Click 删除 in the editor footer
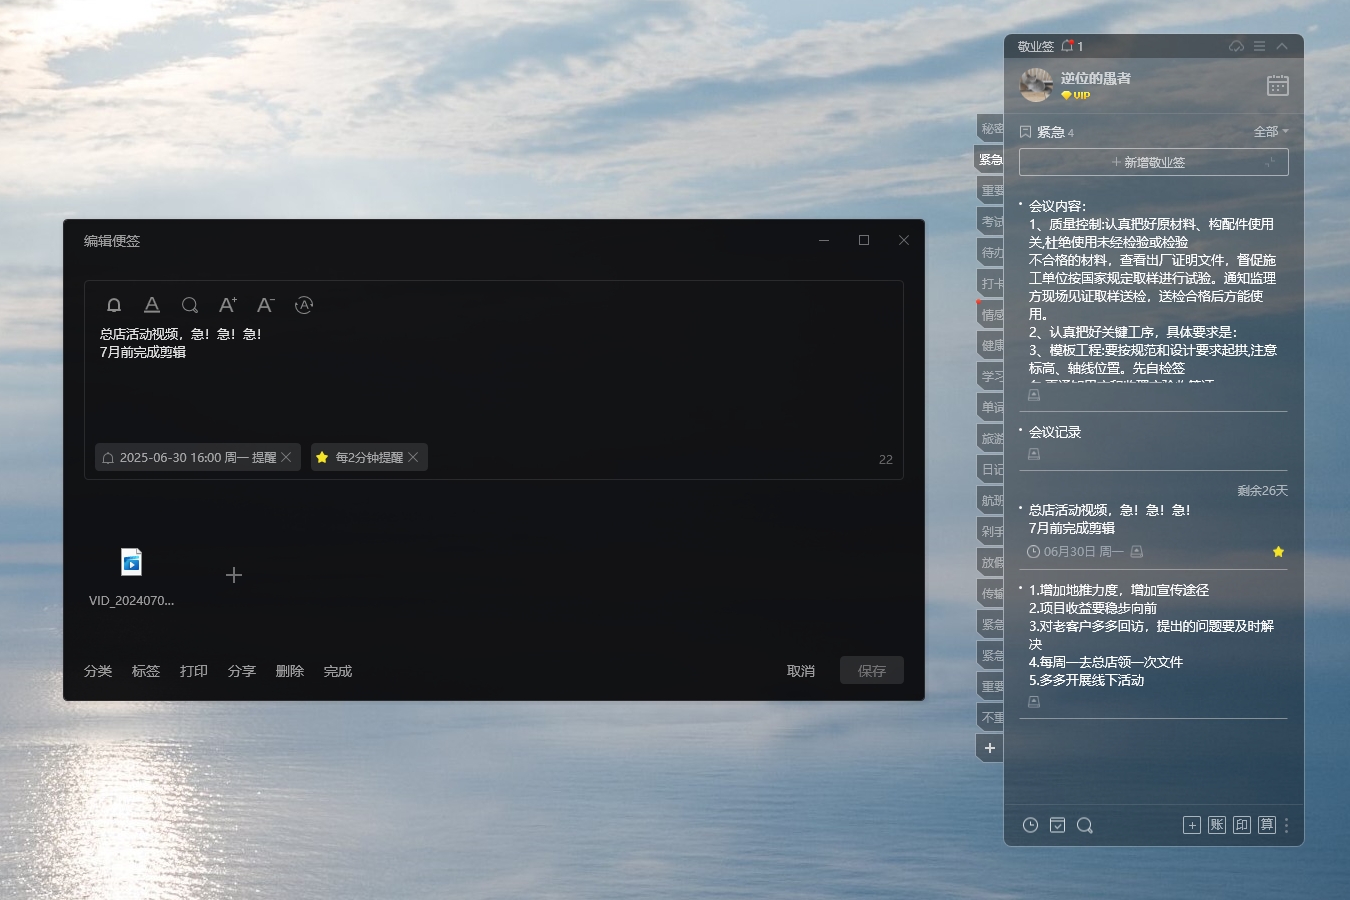Screen dimensions: 1350x900 click(x=290, y=671)
